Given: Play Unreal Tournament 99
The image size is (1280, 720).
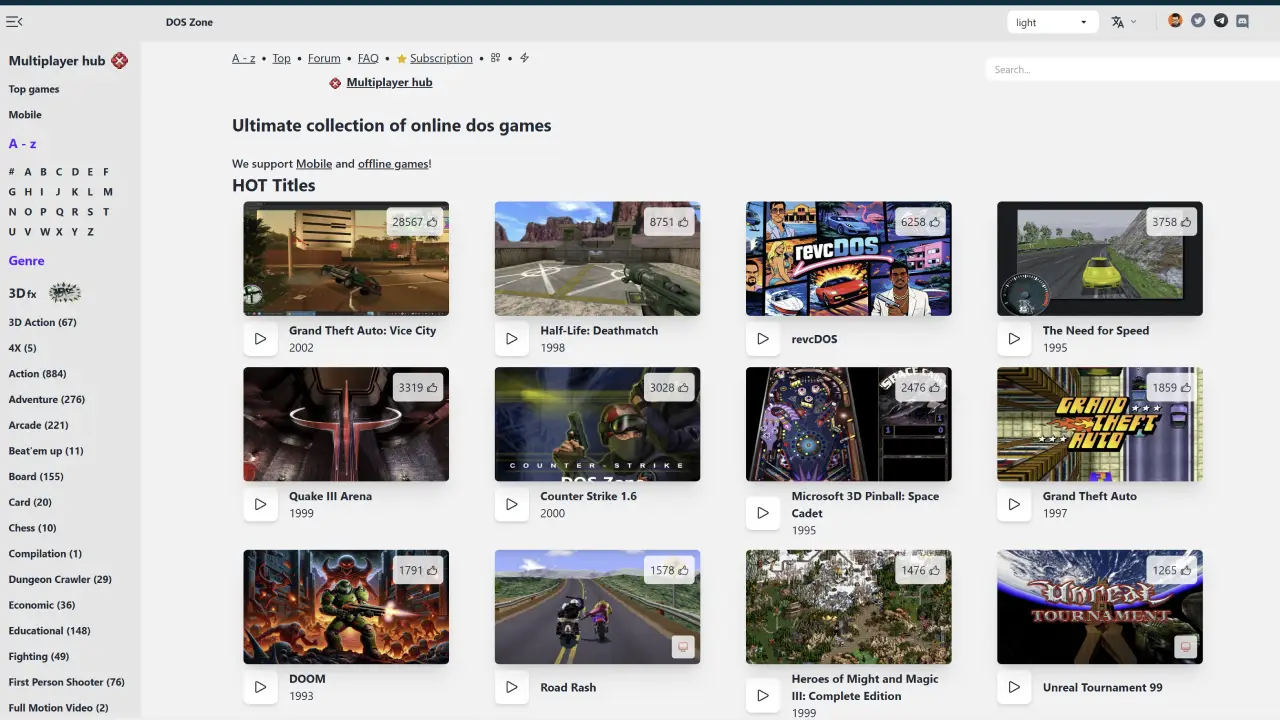Looking at the screenshot, I should 1013,687.
